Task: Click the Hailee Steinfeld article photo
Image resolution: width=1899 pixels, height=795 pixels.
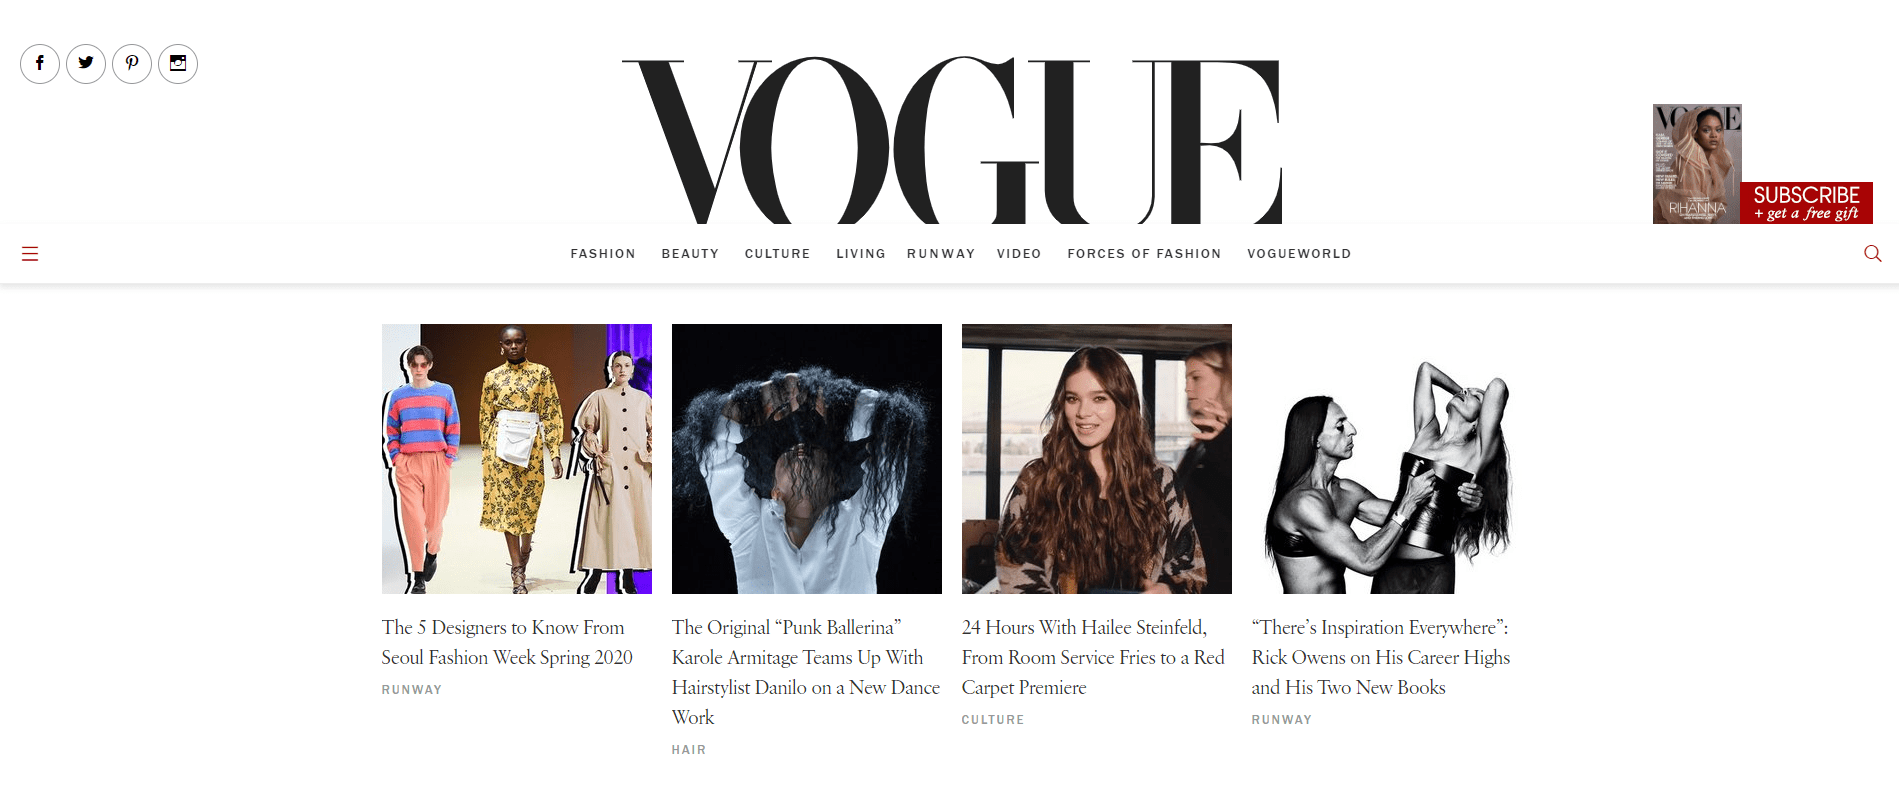Action: pyautogui.click(x=1097, y=459)
